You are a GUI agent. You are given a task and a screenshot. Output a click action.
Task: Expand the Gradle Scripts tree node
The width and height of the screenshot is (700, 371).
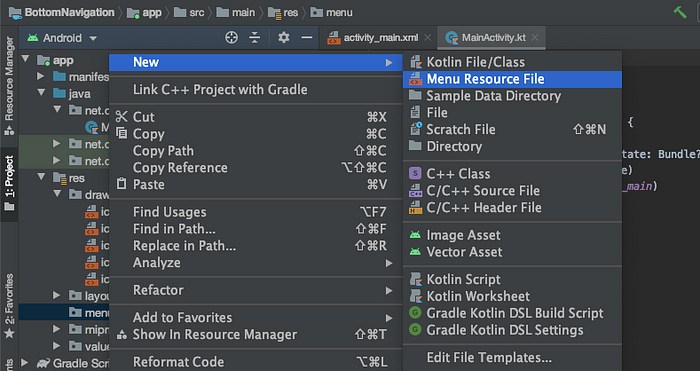coord(25,363)
